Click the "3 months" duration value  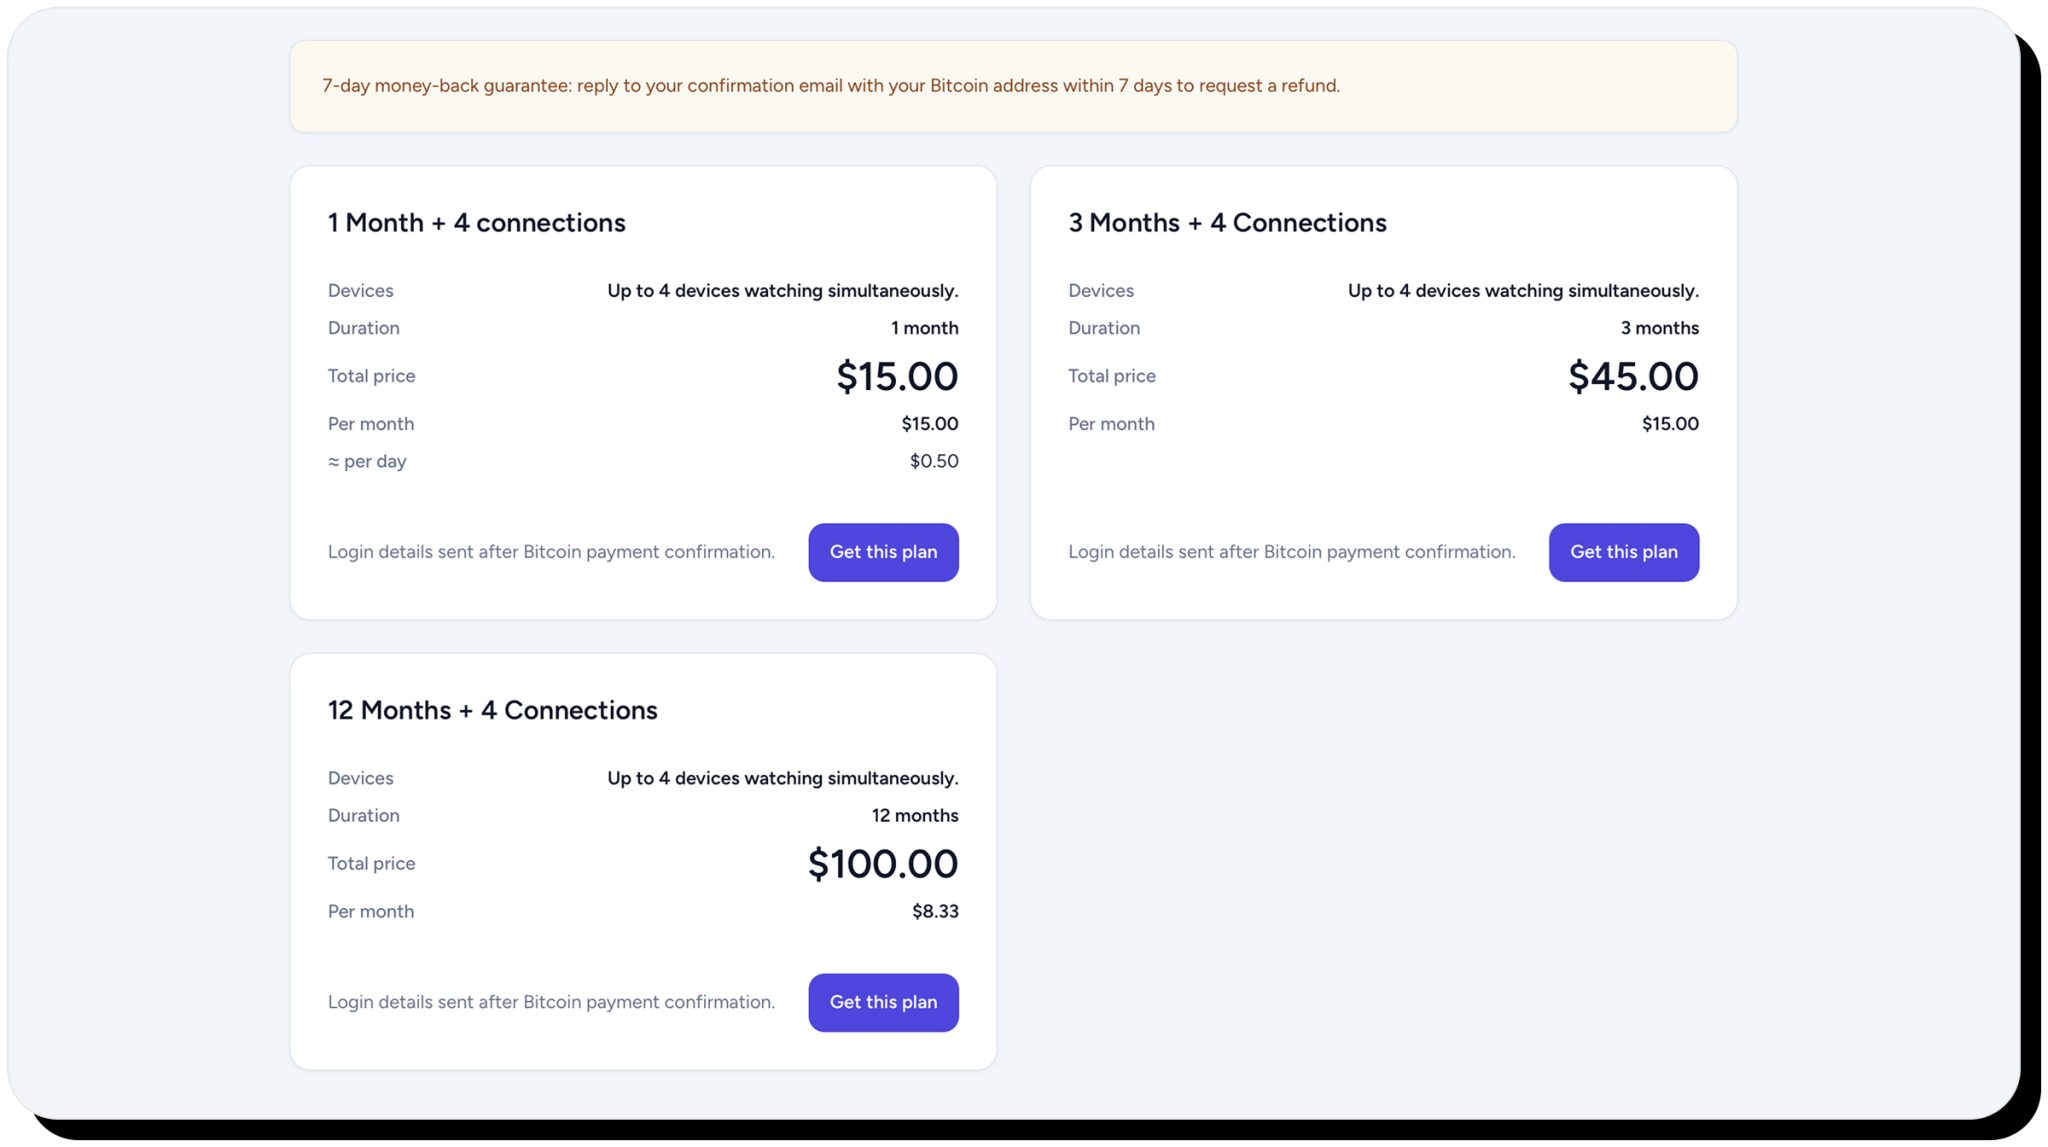tap(1659, 328)
